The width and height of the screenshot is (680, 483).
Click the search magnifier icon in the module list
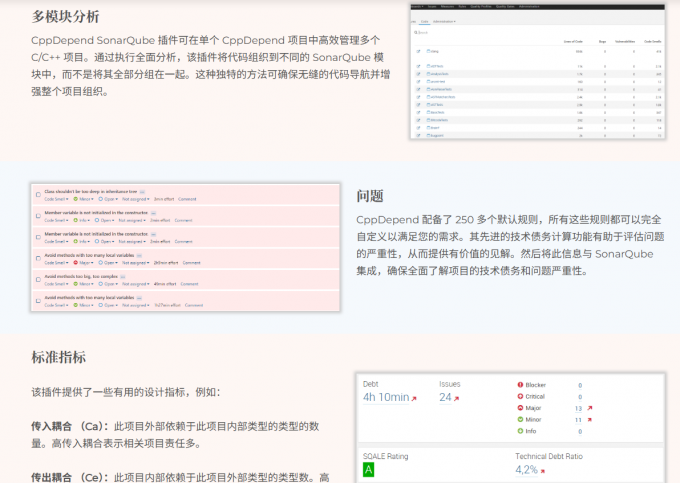(x=415, y=33)
